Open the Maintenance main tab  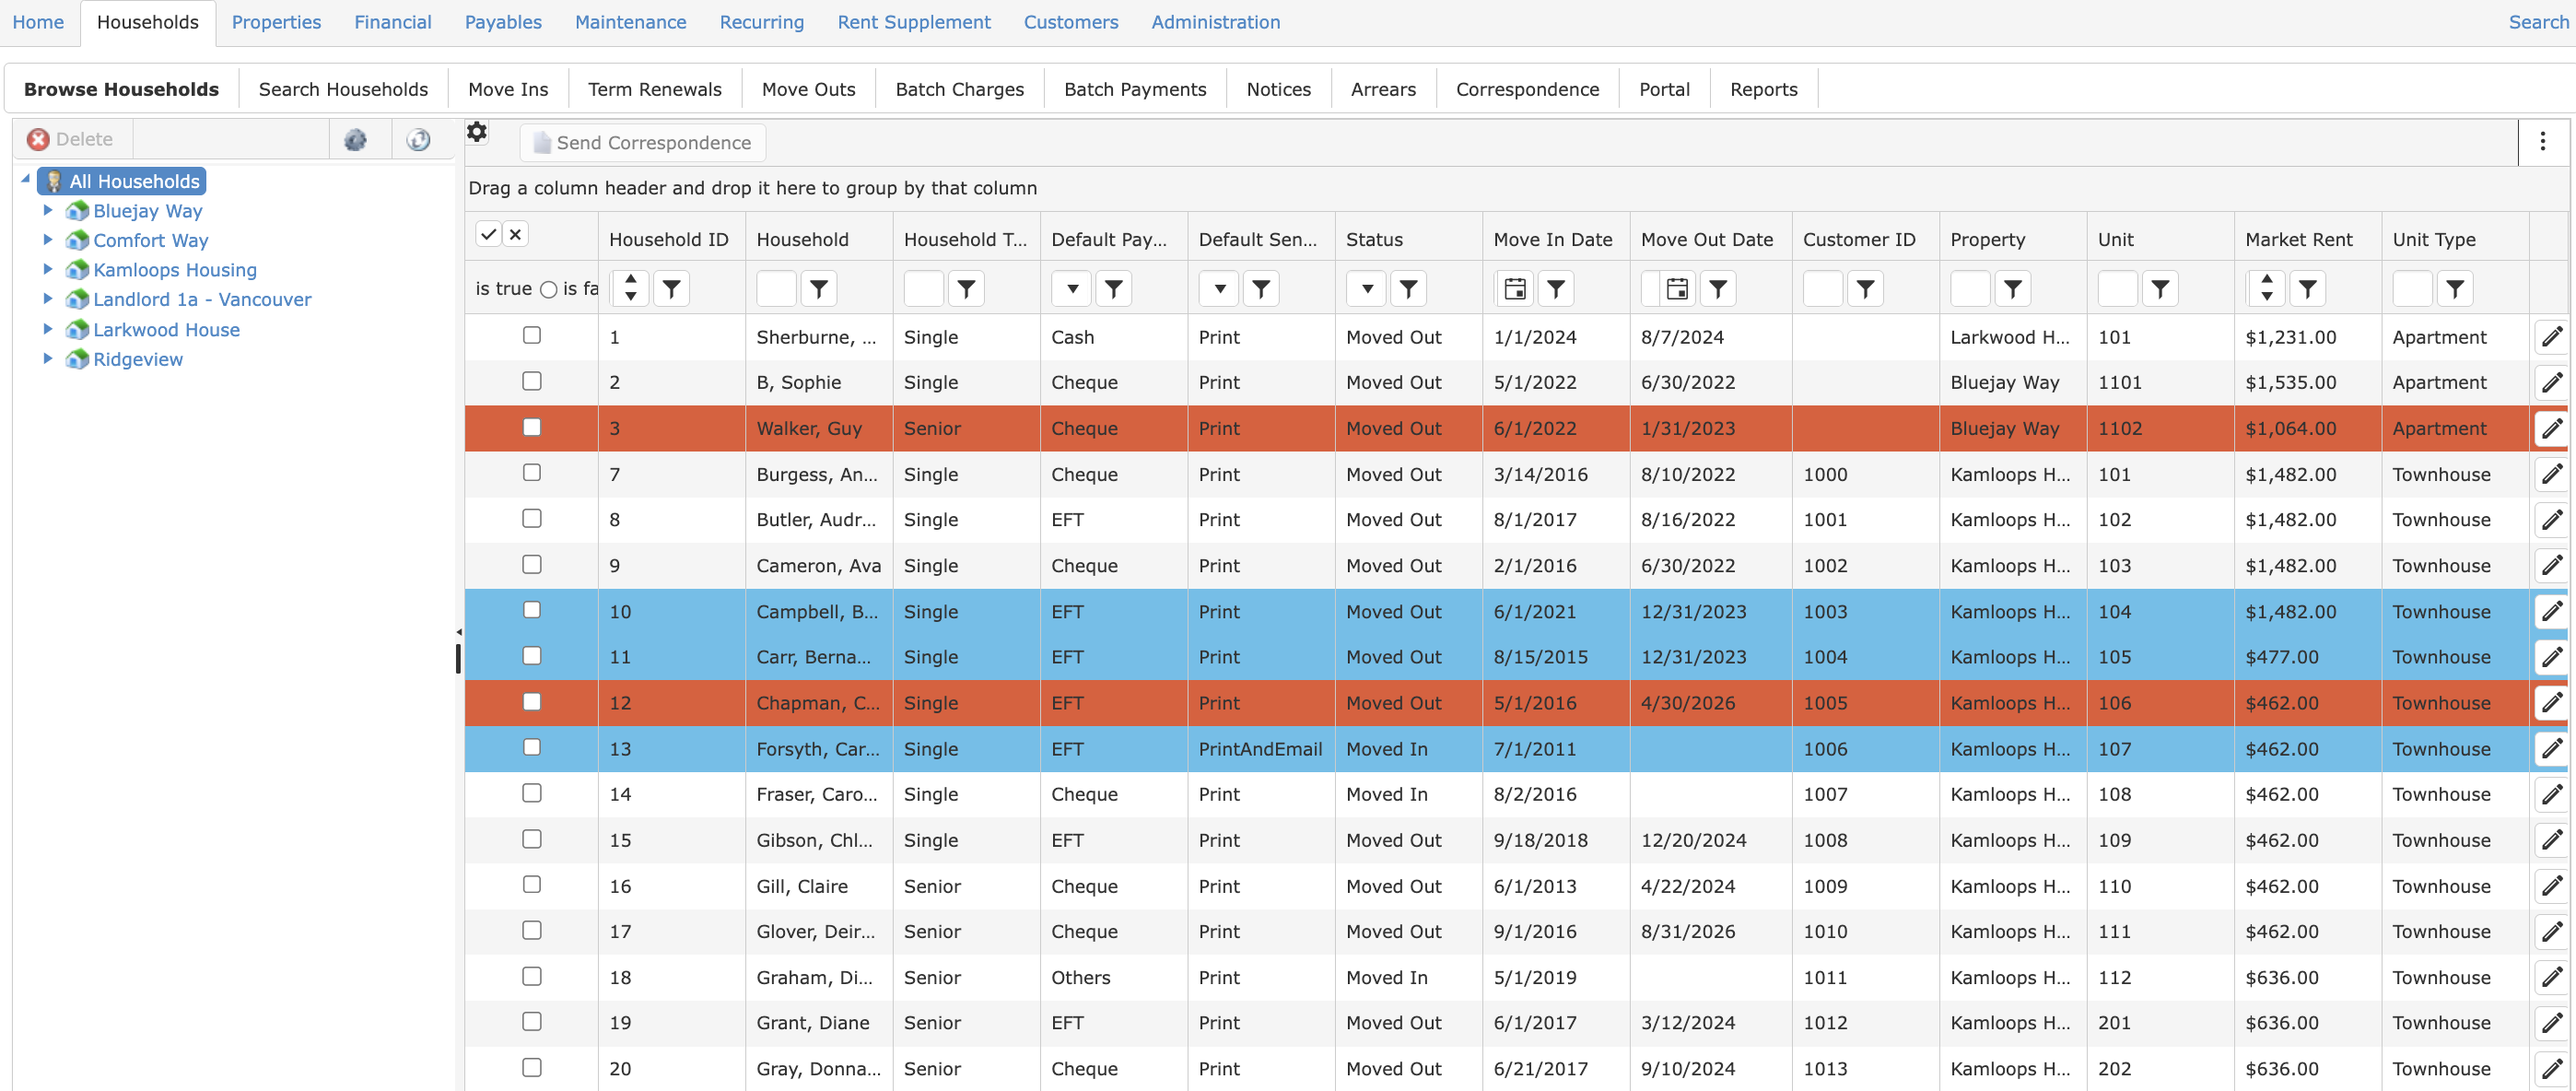[x=630, y=22]
